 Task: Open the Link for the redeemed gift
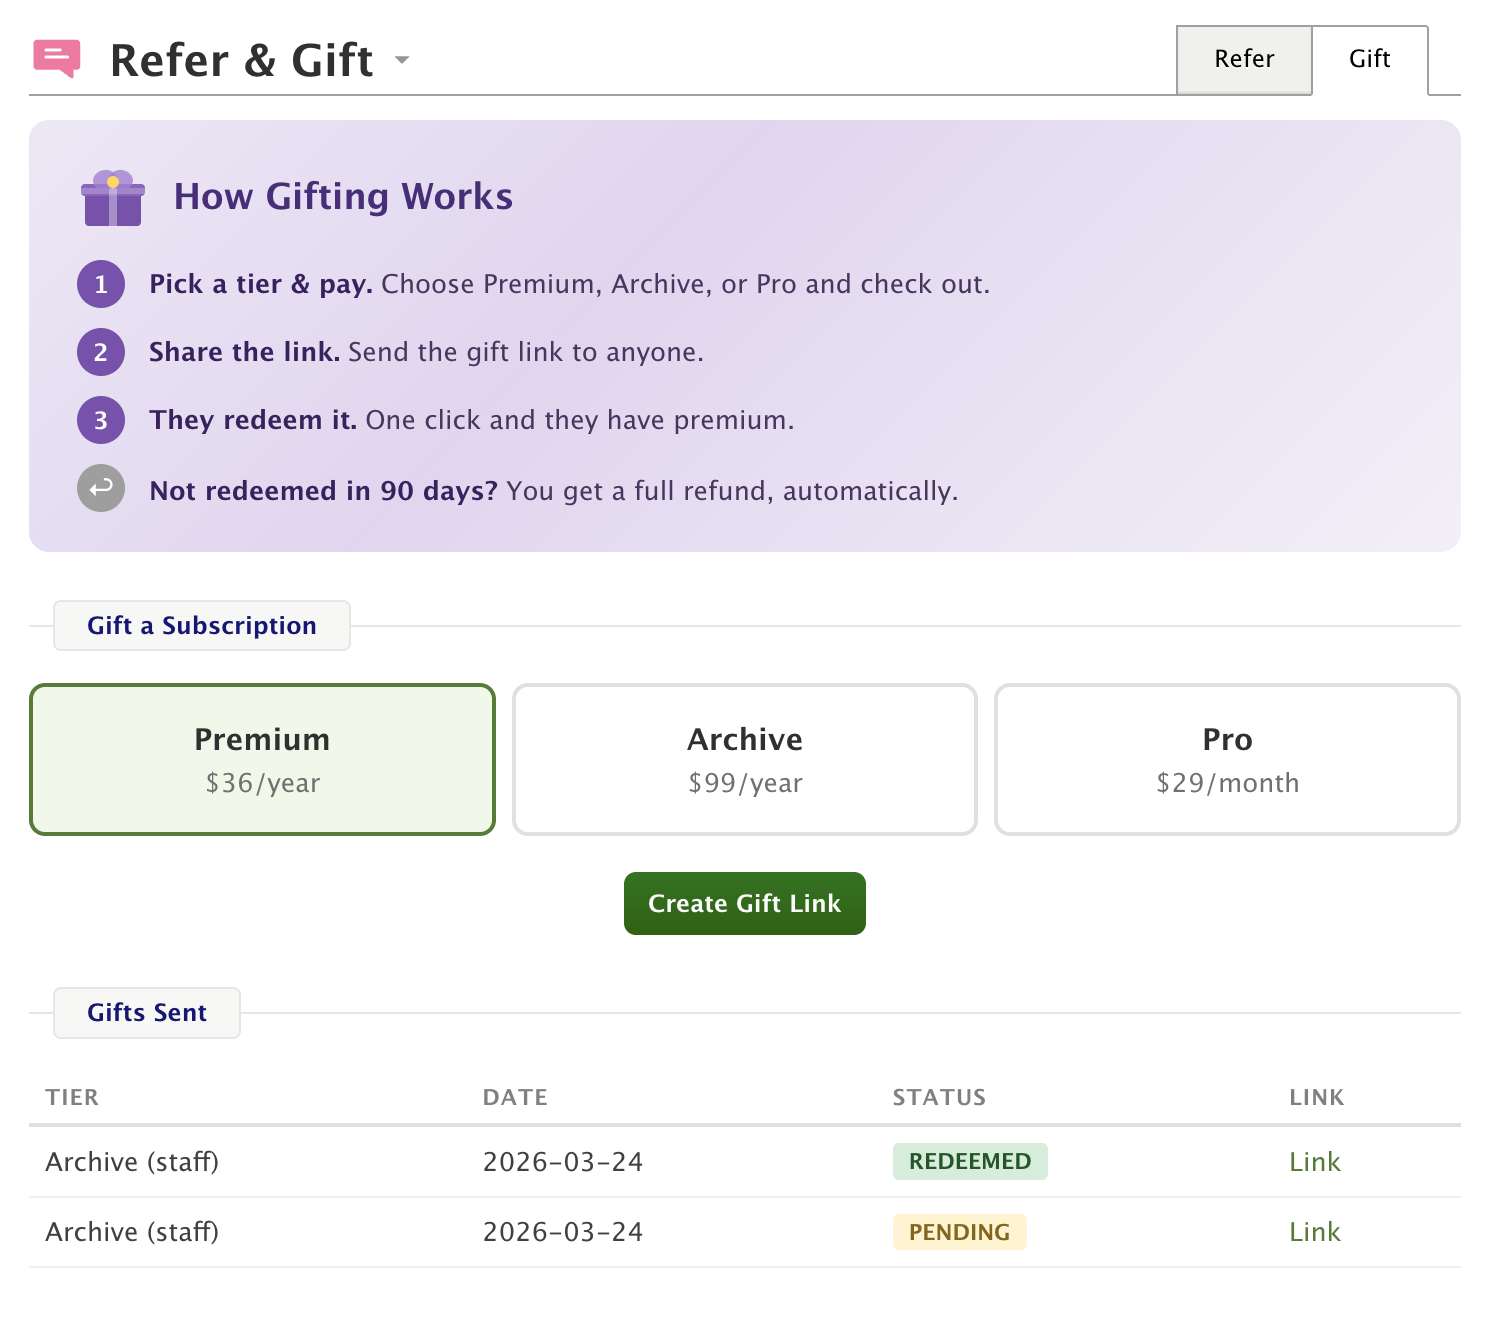1314,1162
